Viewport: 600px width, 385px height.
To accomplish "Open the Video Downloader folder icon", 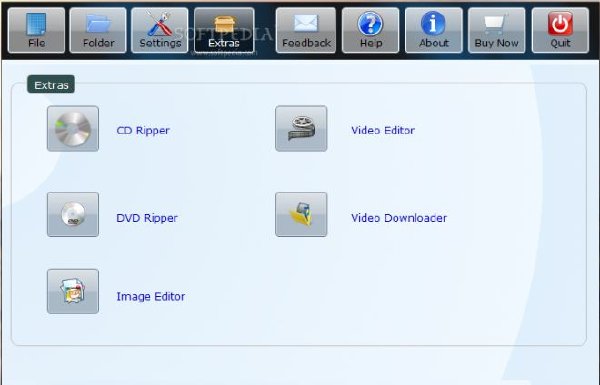I will (301, 214).
